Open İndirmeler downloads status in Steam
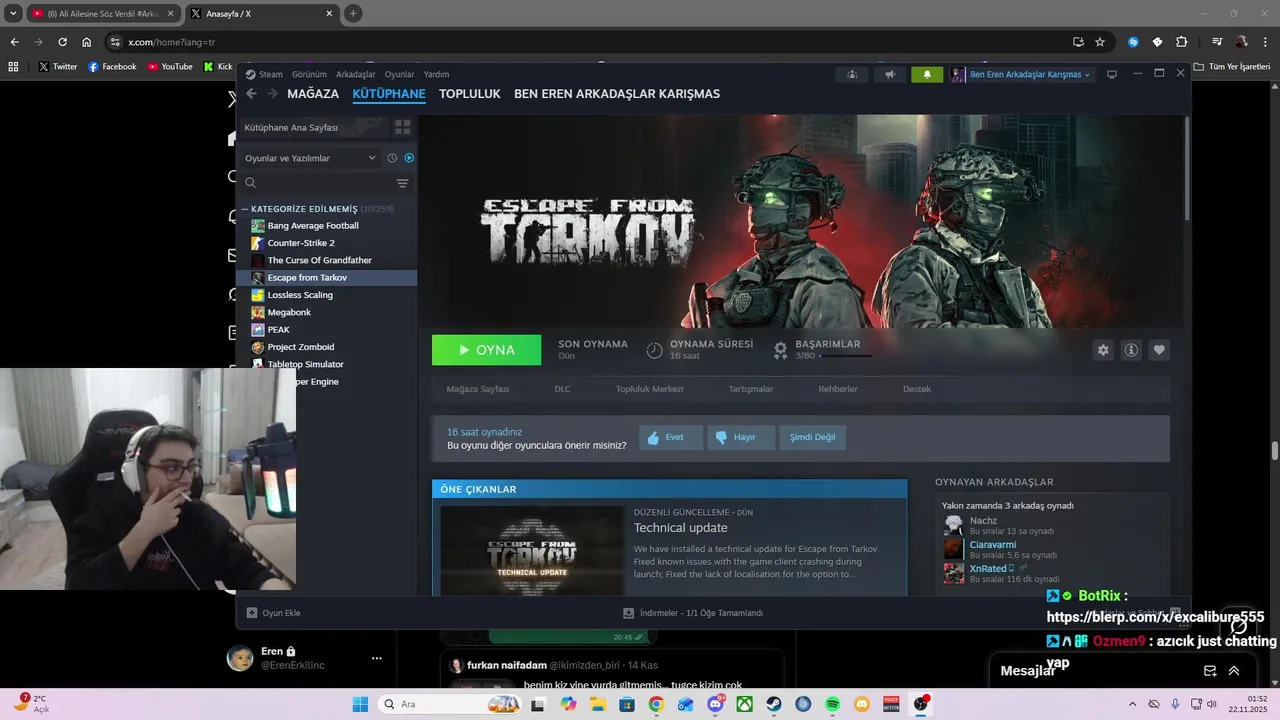Screen dimensions: 1280x720 coord(693,613)
